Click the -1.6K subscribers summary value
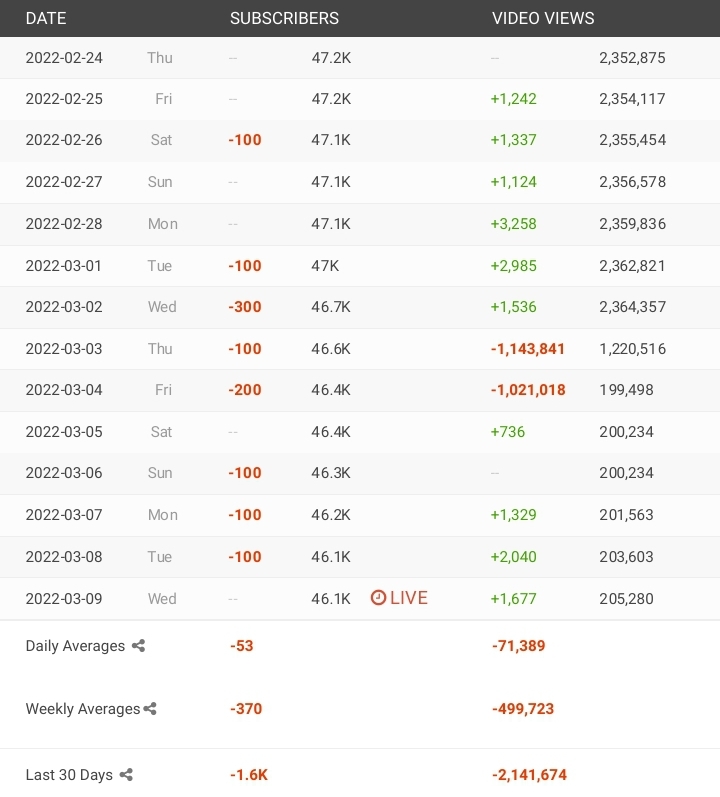The image size is (720, 797). 248,775
